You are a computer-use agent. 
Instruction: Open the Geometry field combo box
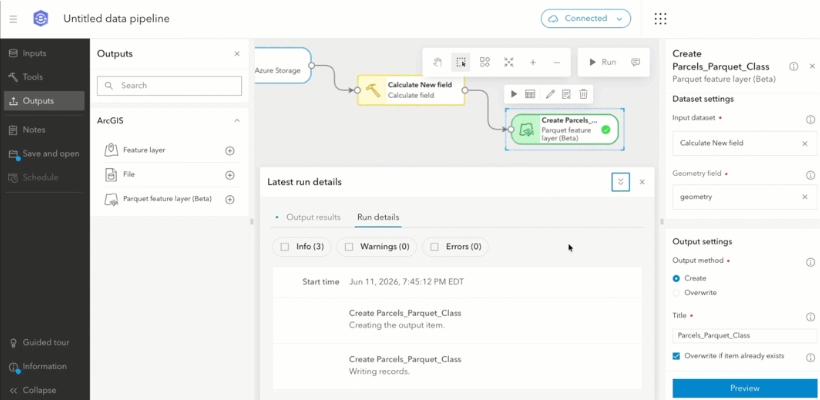[745, 197]
